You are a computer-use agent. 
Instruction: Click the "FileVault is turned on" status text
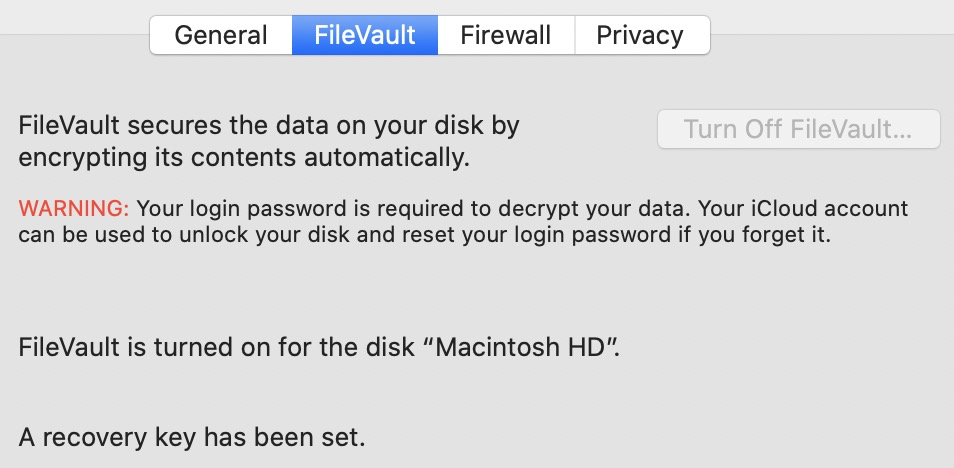click(x=200, y=348)
